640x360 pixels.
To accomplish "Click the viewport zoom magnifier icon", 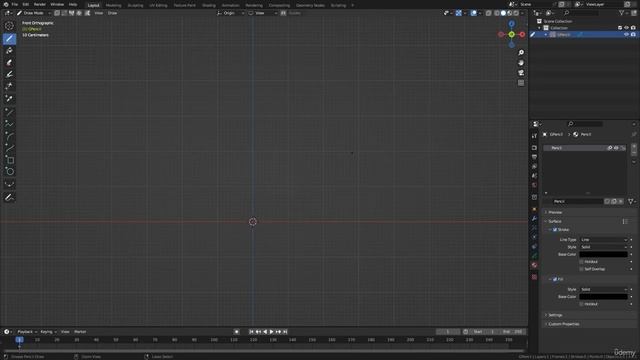I will click(521, 53).
